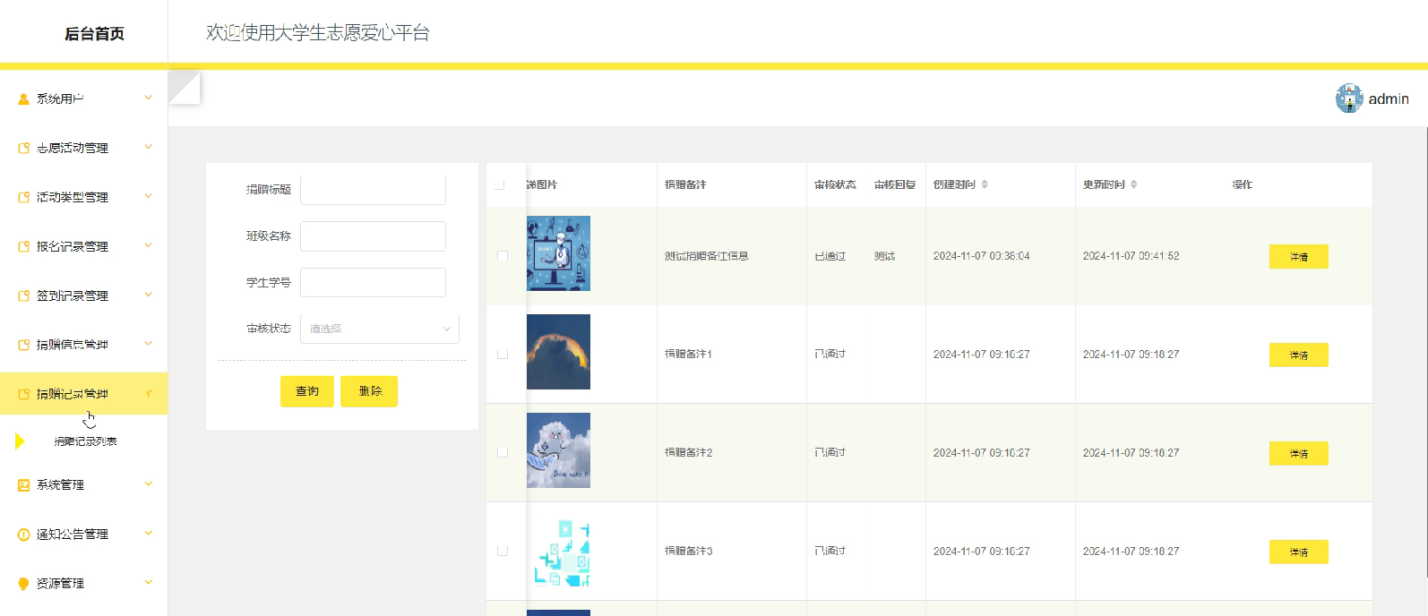
Task: Click 2024-11-07 09:41:52 update time cell
Action: pos(1131,256)
